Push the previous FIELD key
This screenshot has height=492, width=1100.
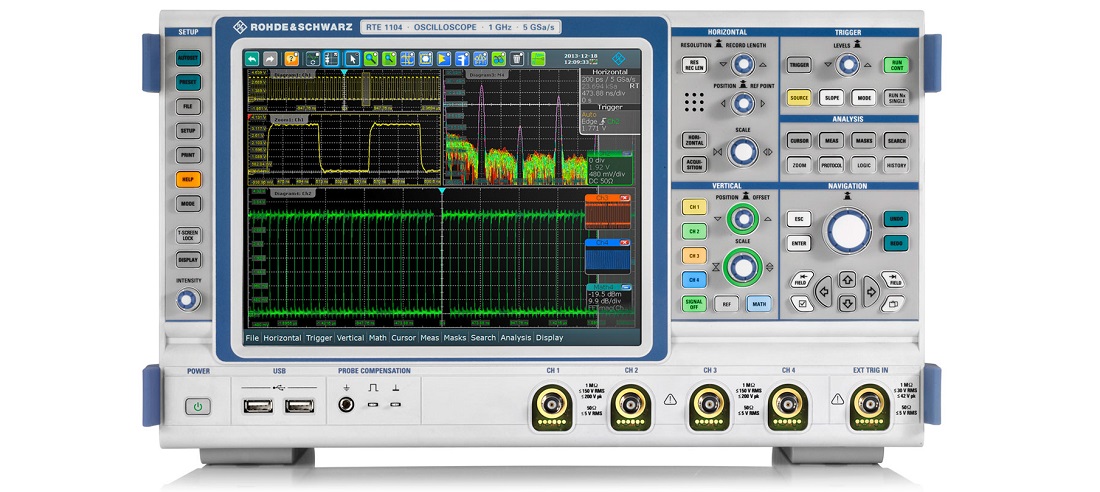[x=801, y=279]
